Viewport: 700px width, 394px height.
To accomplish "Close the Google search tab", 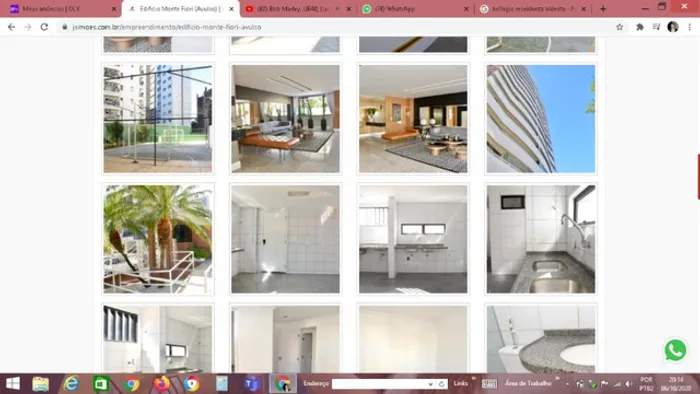I will [583, 9].
